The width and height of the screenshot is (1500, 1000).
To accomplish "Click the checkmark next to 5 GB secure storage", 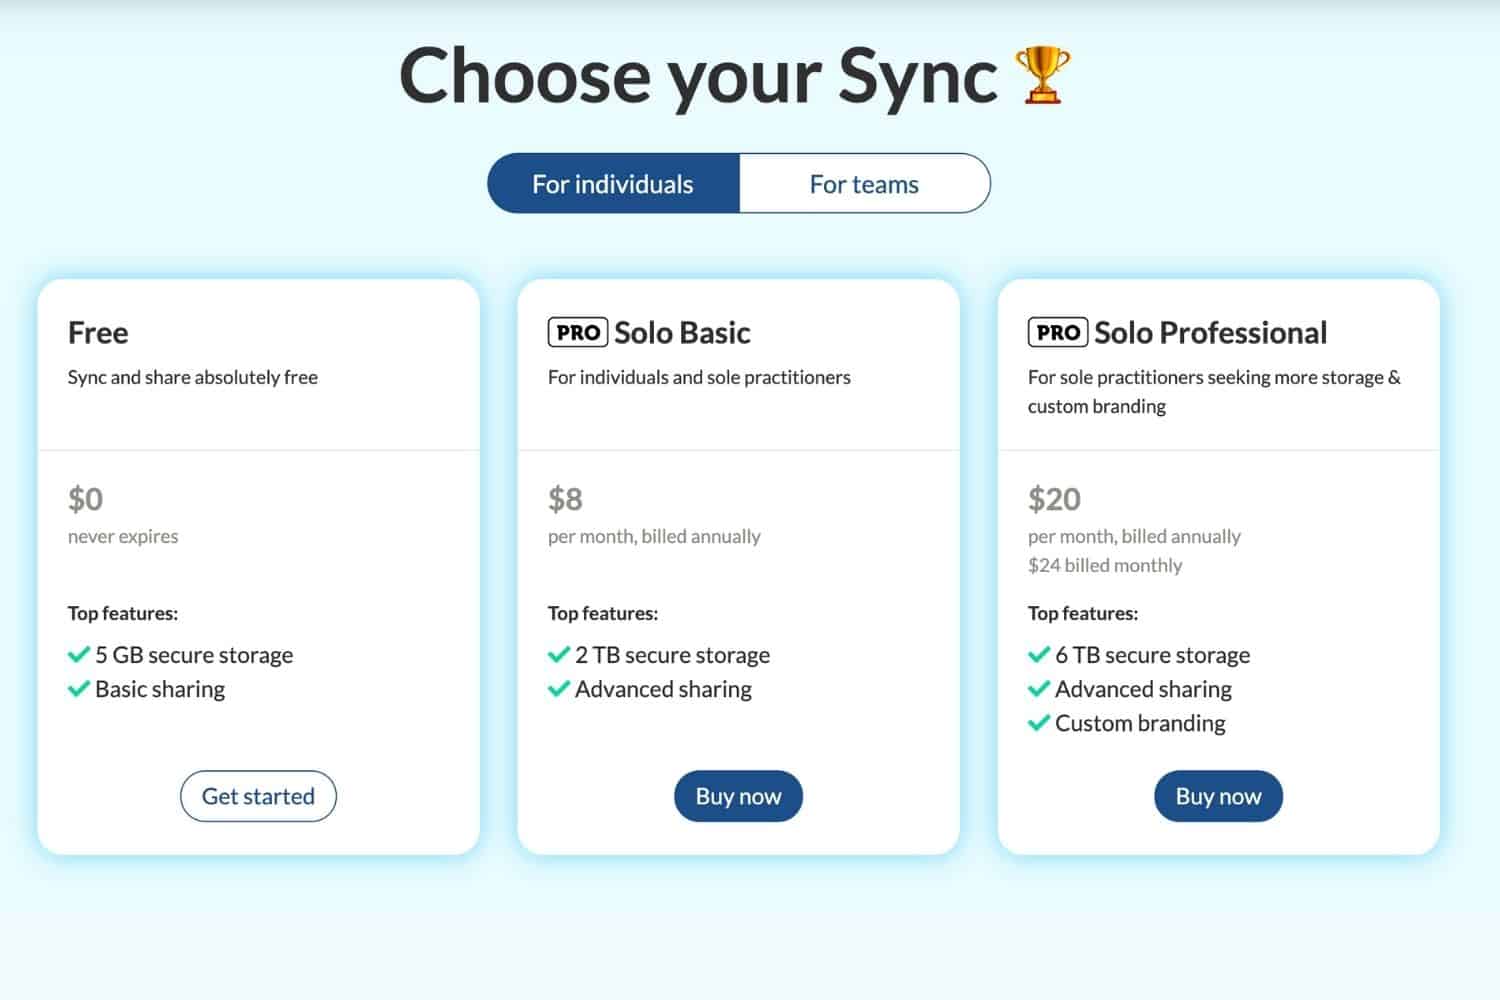I will 79,655.
